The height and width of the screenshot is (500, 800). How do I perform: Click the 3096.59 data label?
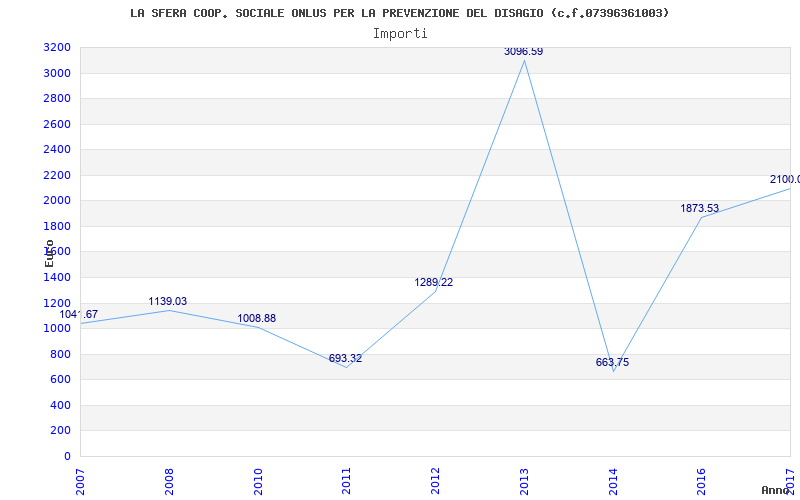tap(523, 52)
